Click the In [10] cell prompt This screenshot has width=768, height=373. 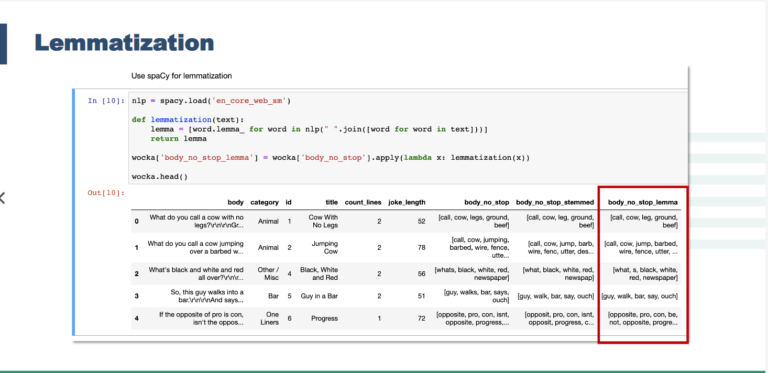[x=107, y=101]
